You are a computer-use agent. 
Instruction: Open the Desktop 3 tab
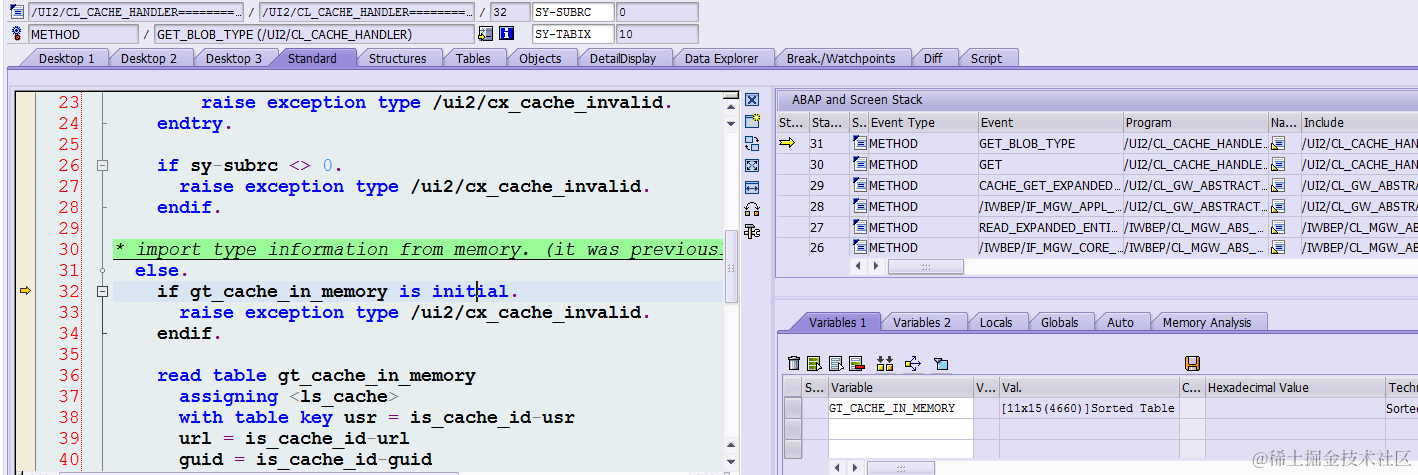(x=234, y=58)
